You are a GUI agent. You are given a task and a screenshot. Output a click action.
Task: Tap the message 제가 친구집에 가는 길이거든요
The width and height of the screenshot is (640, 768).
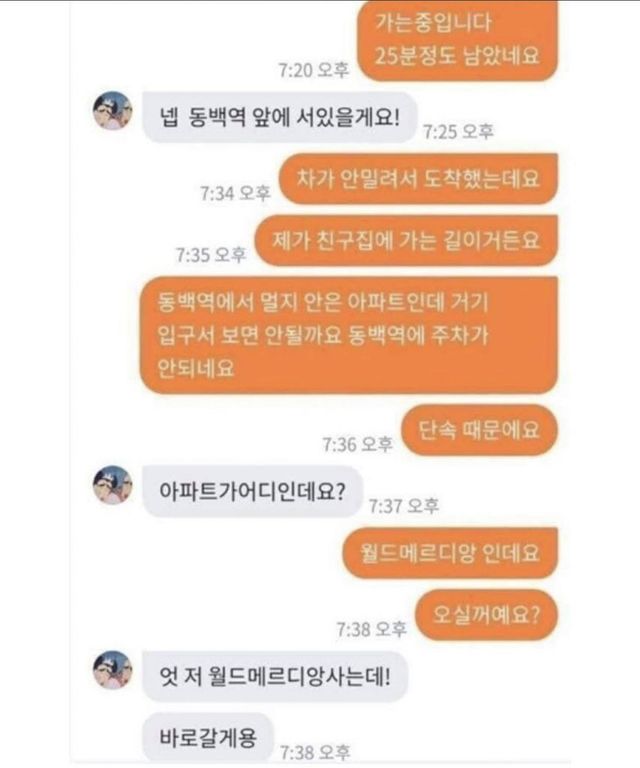[x=406, y=240]
